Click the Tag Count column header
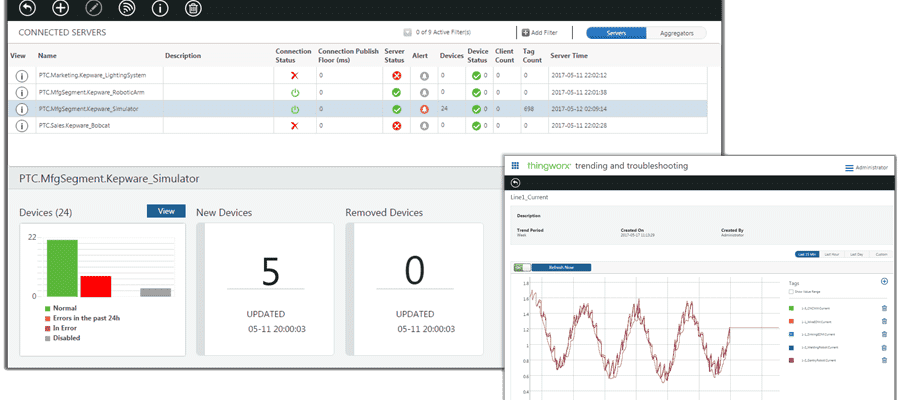Screen dimensions: 900x400 click(532, 56)
